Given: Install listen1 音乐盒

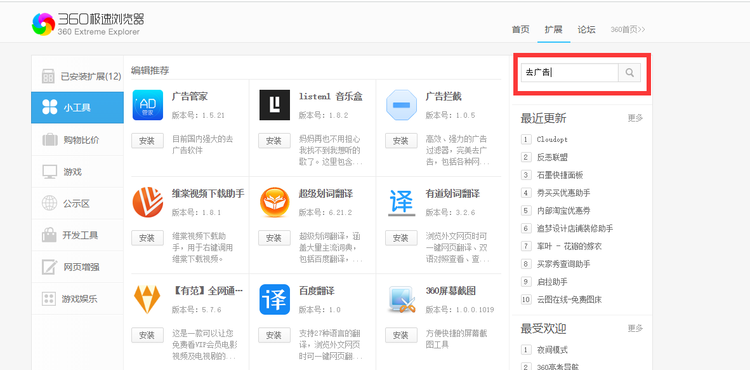Looking at the screenshot, I should (274, 140).
